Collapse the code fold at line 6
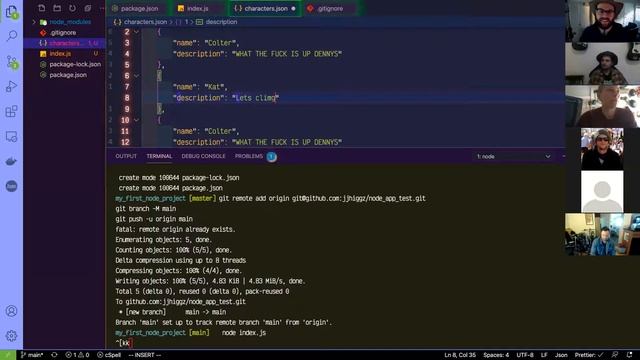The image size is (640, 360). (136, 76)
